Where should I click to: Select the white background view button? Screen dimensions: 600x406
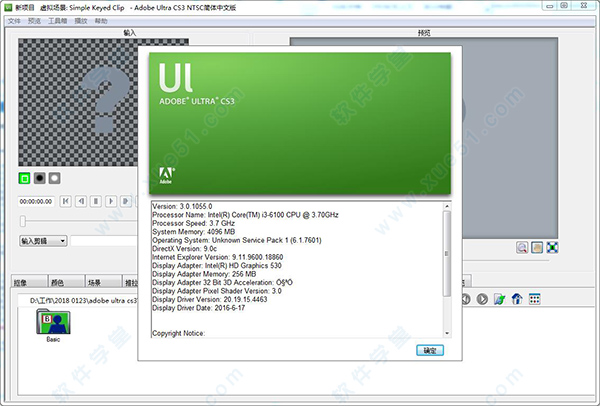click(54, 178)
